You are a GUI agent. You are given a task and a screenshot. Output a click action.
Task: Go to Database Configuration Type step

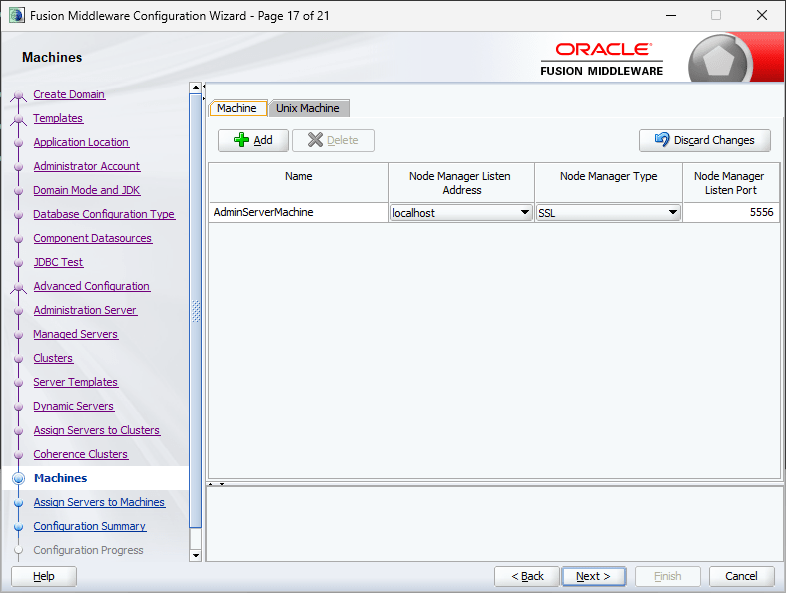pos(104,215)
